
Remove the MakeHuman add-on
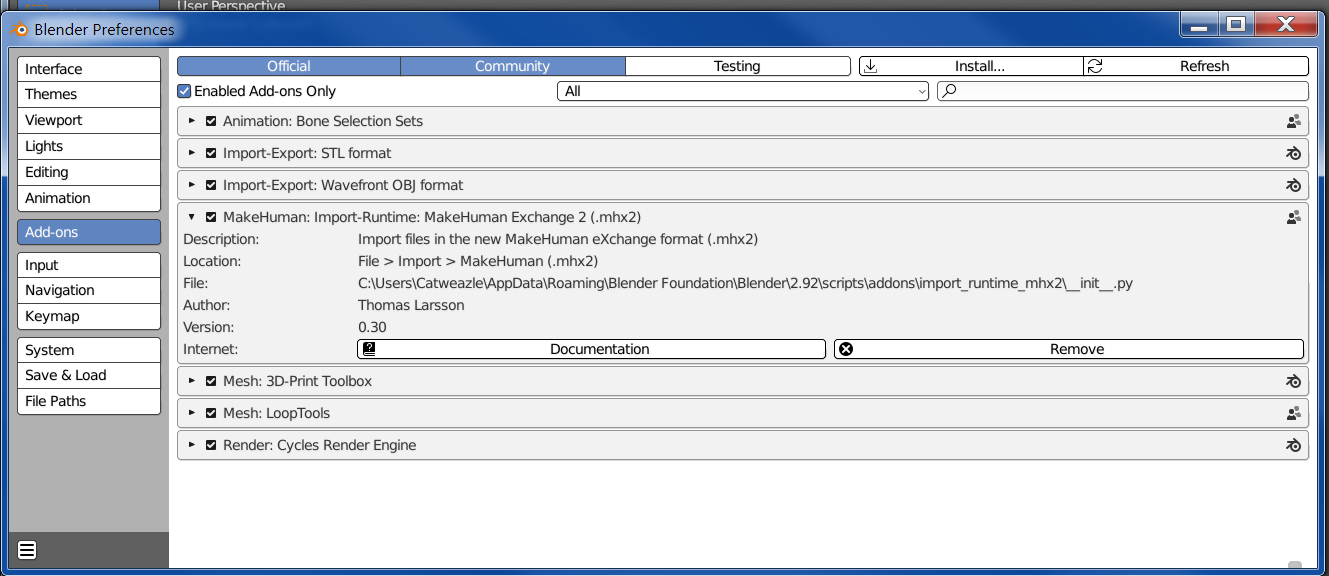pyautogui.click(x=1068, y=349)
